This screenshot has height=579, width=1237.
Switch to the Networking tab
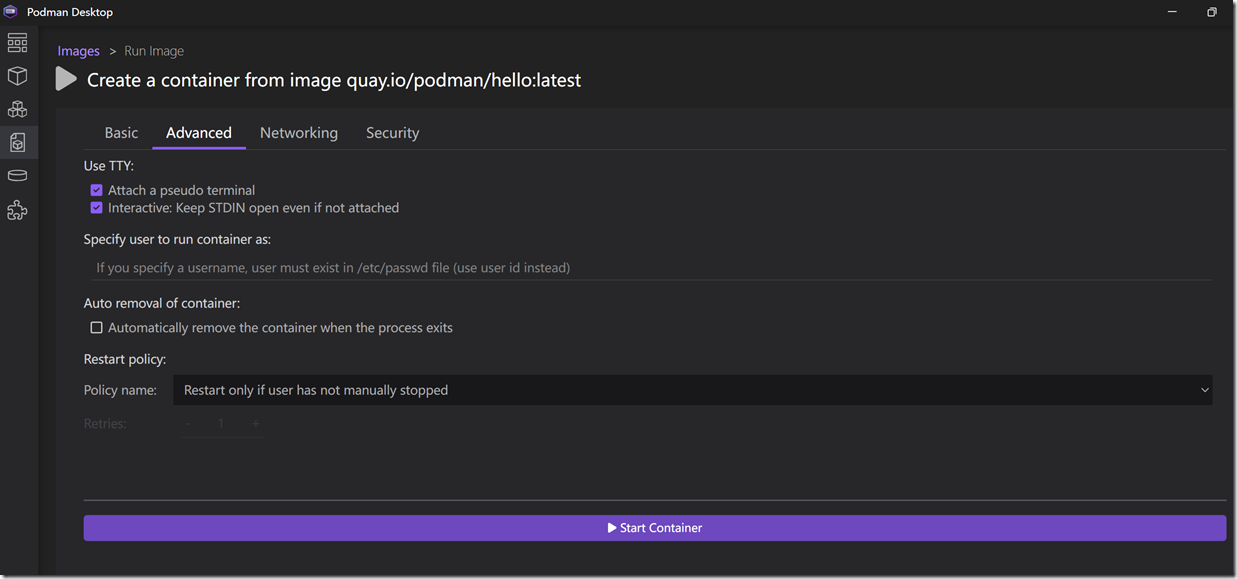tap(298, 133)
